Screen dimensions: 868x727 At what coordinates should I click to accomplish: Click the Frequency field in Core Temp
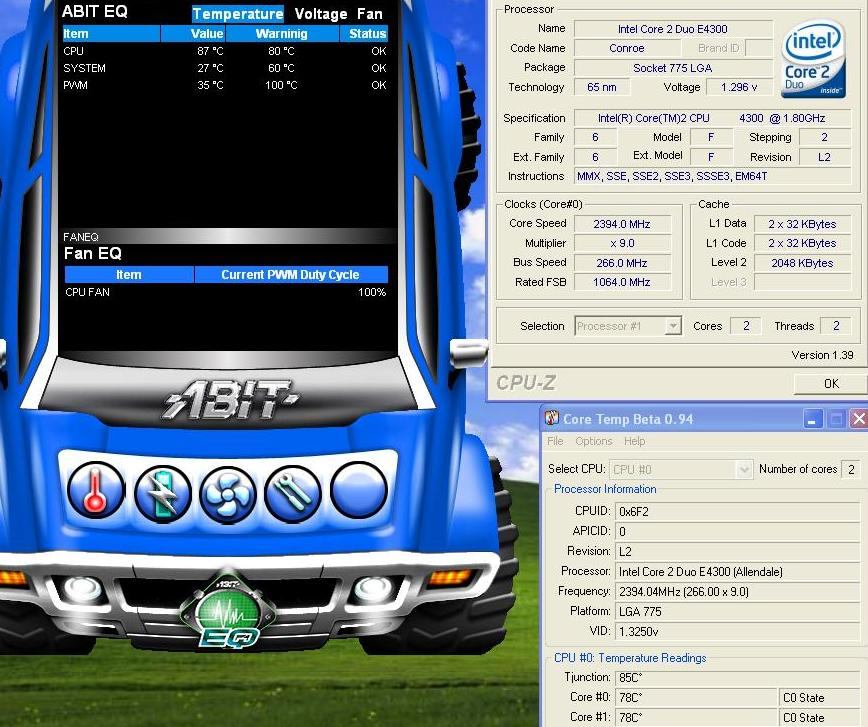click(736, 591)
